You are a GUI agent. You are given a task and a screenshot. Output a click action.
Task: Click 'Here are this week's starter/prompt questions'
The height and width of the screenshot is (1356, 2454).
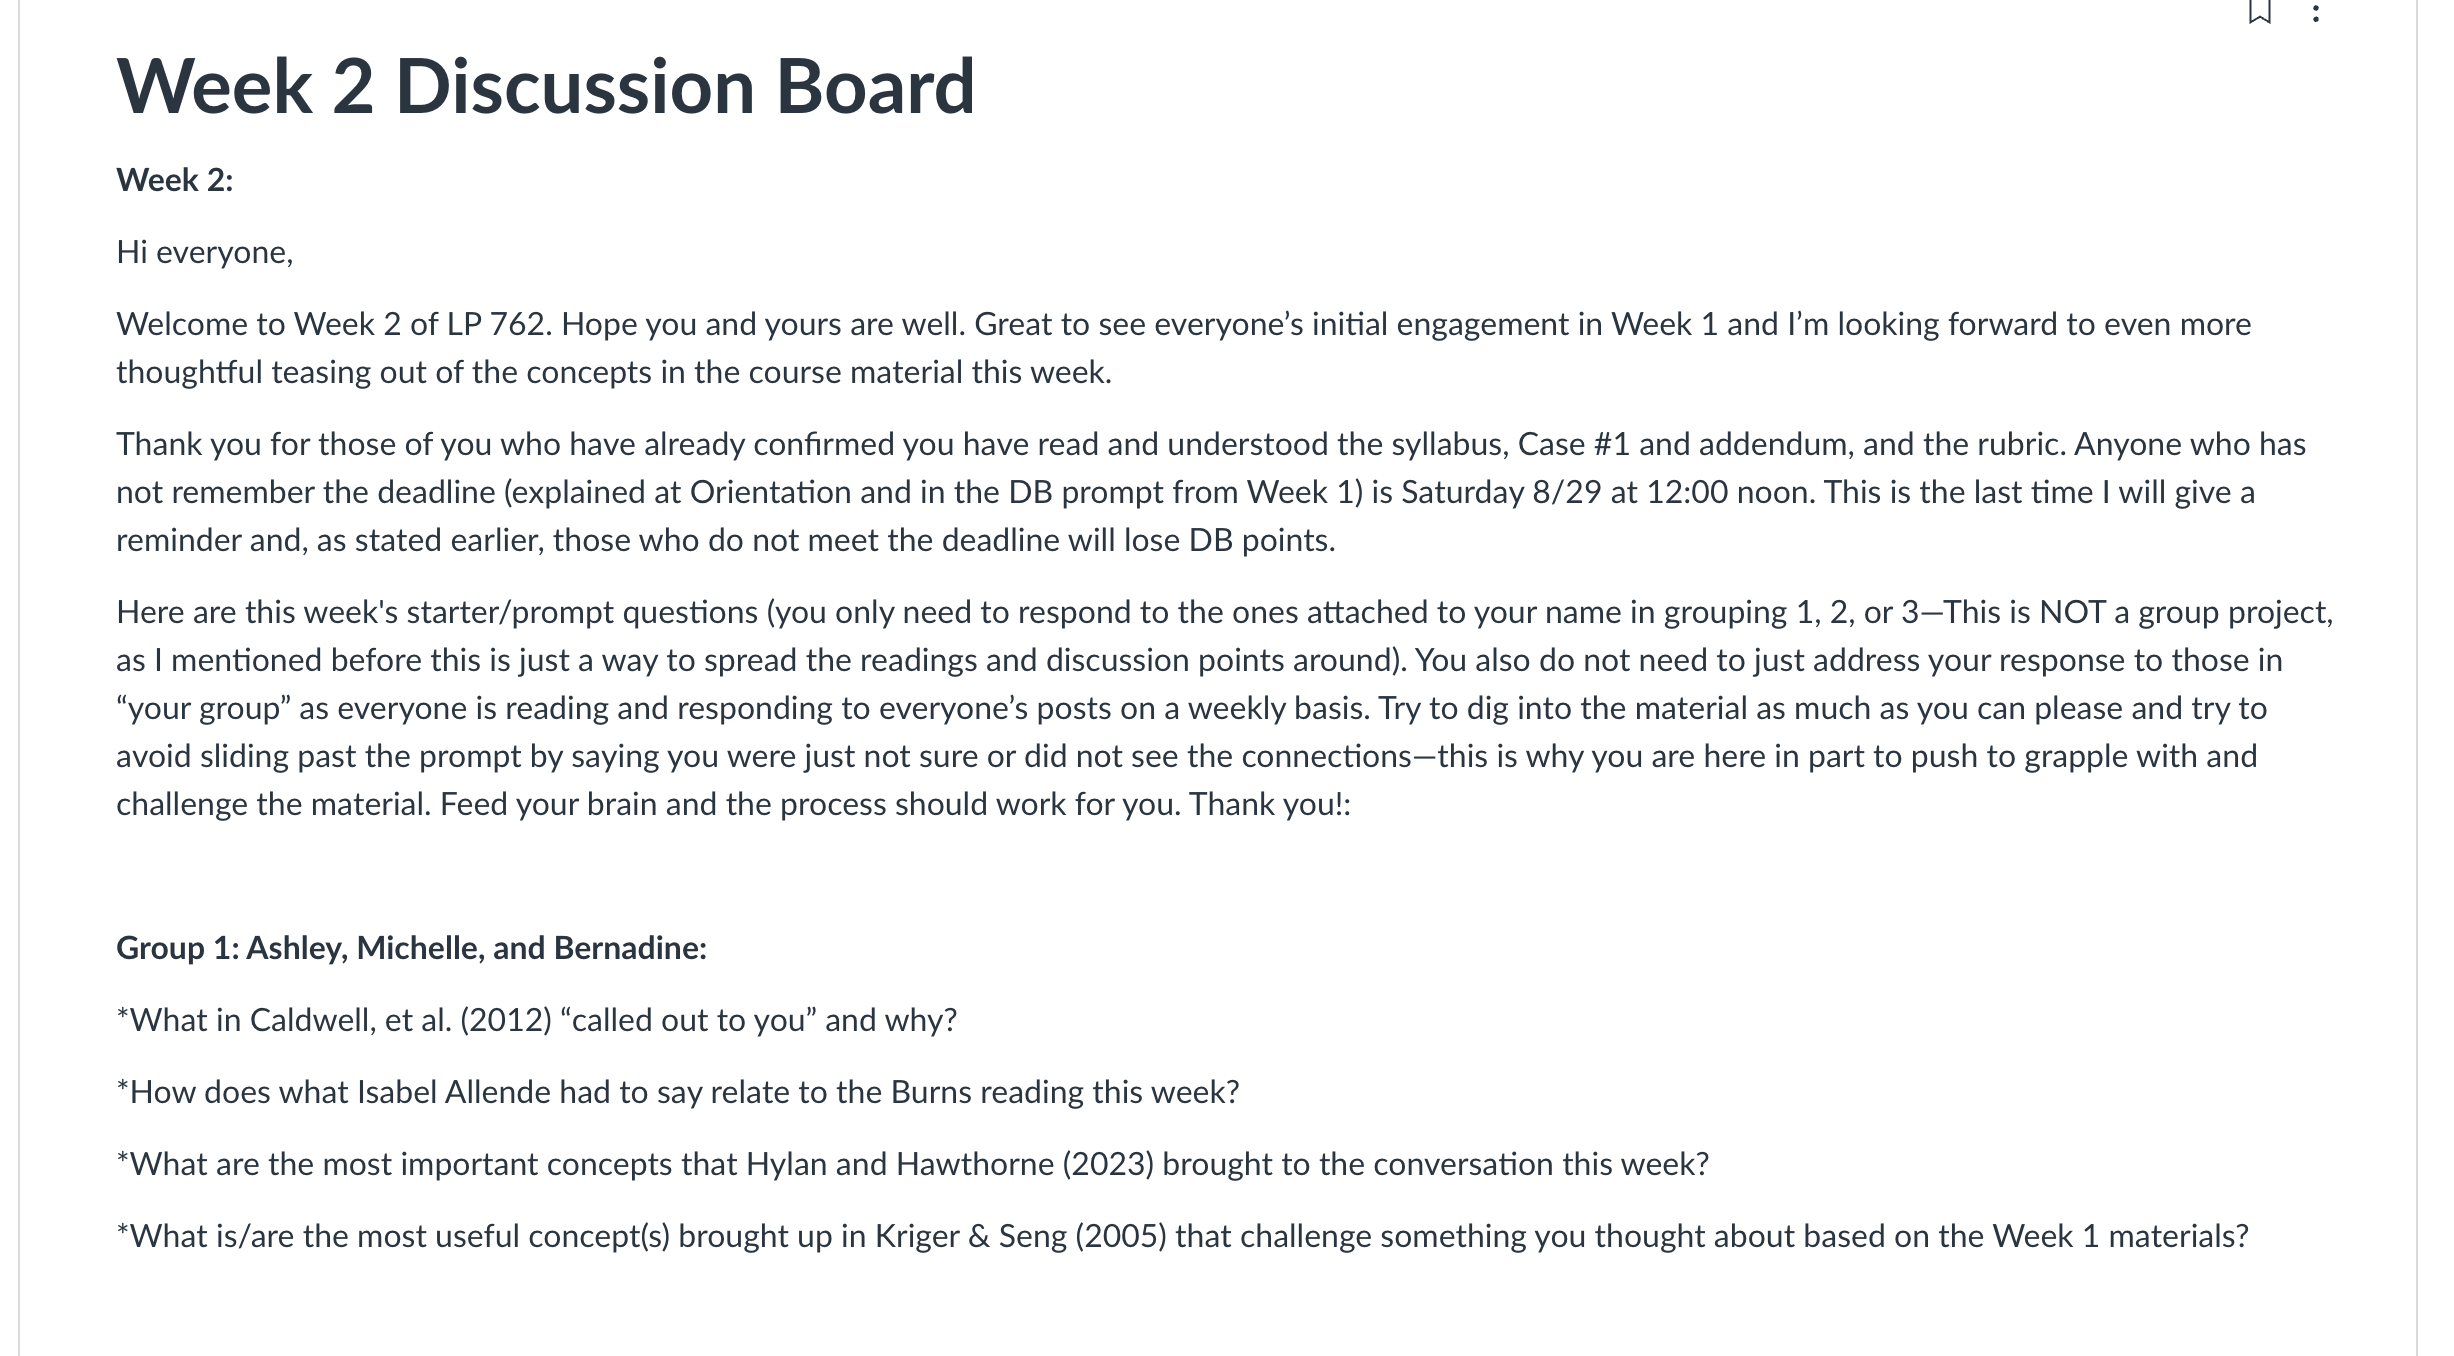[437, 612]
